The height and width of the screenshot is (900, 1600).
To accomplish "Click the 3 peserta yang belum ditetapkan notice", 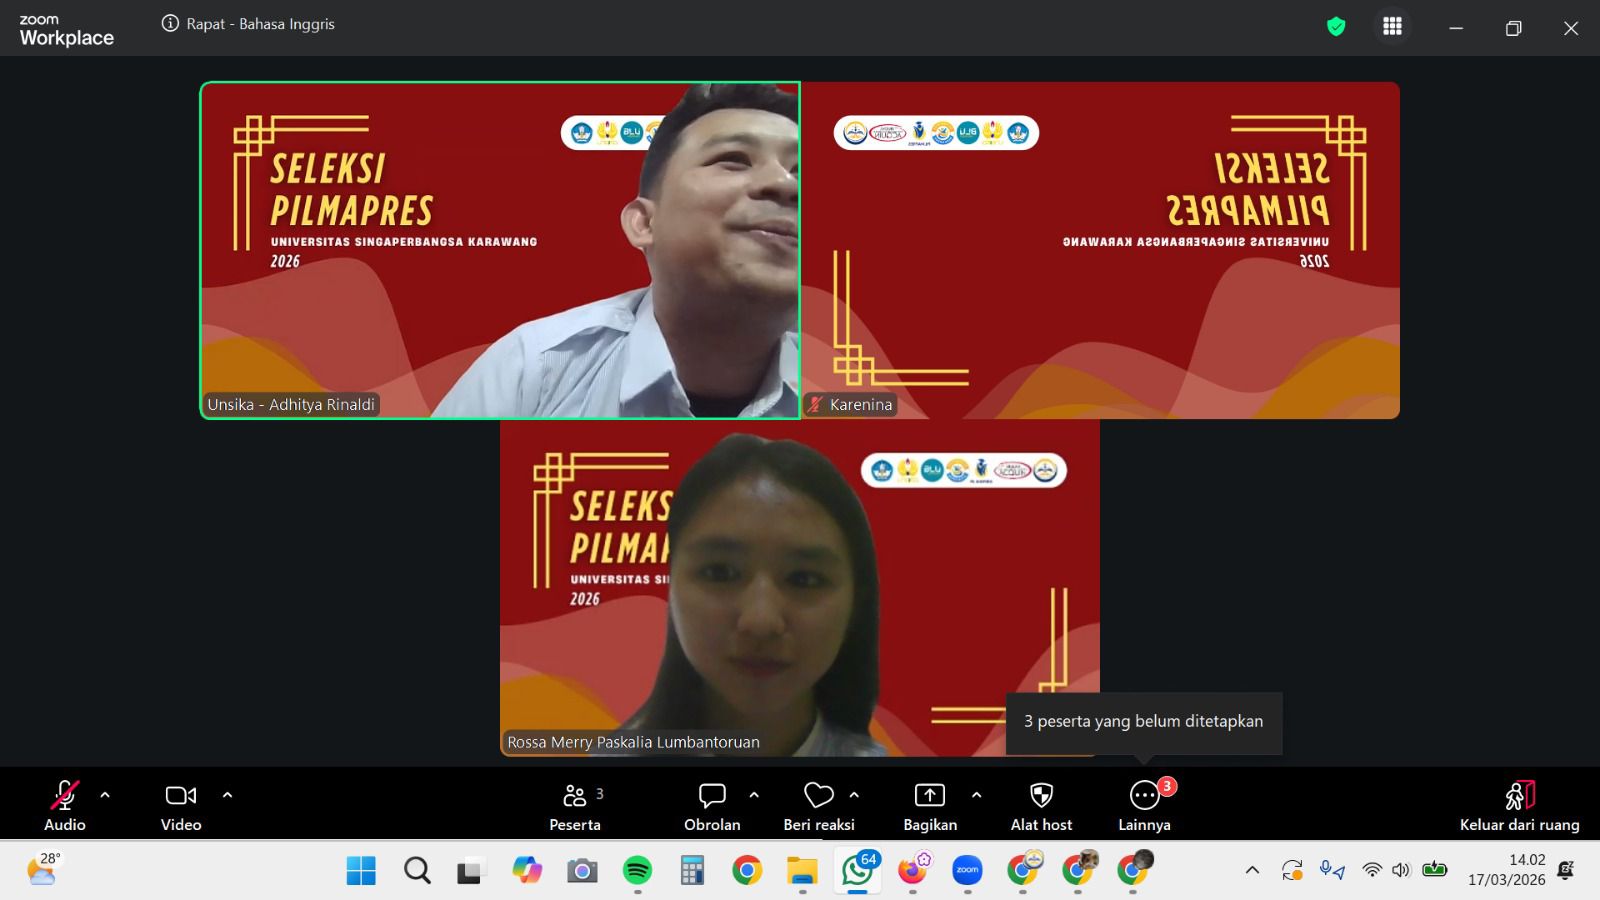I will click(1143, 722).
